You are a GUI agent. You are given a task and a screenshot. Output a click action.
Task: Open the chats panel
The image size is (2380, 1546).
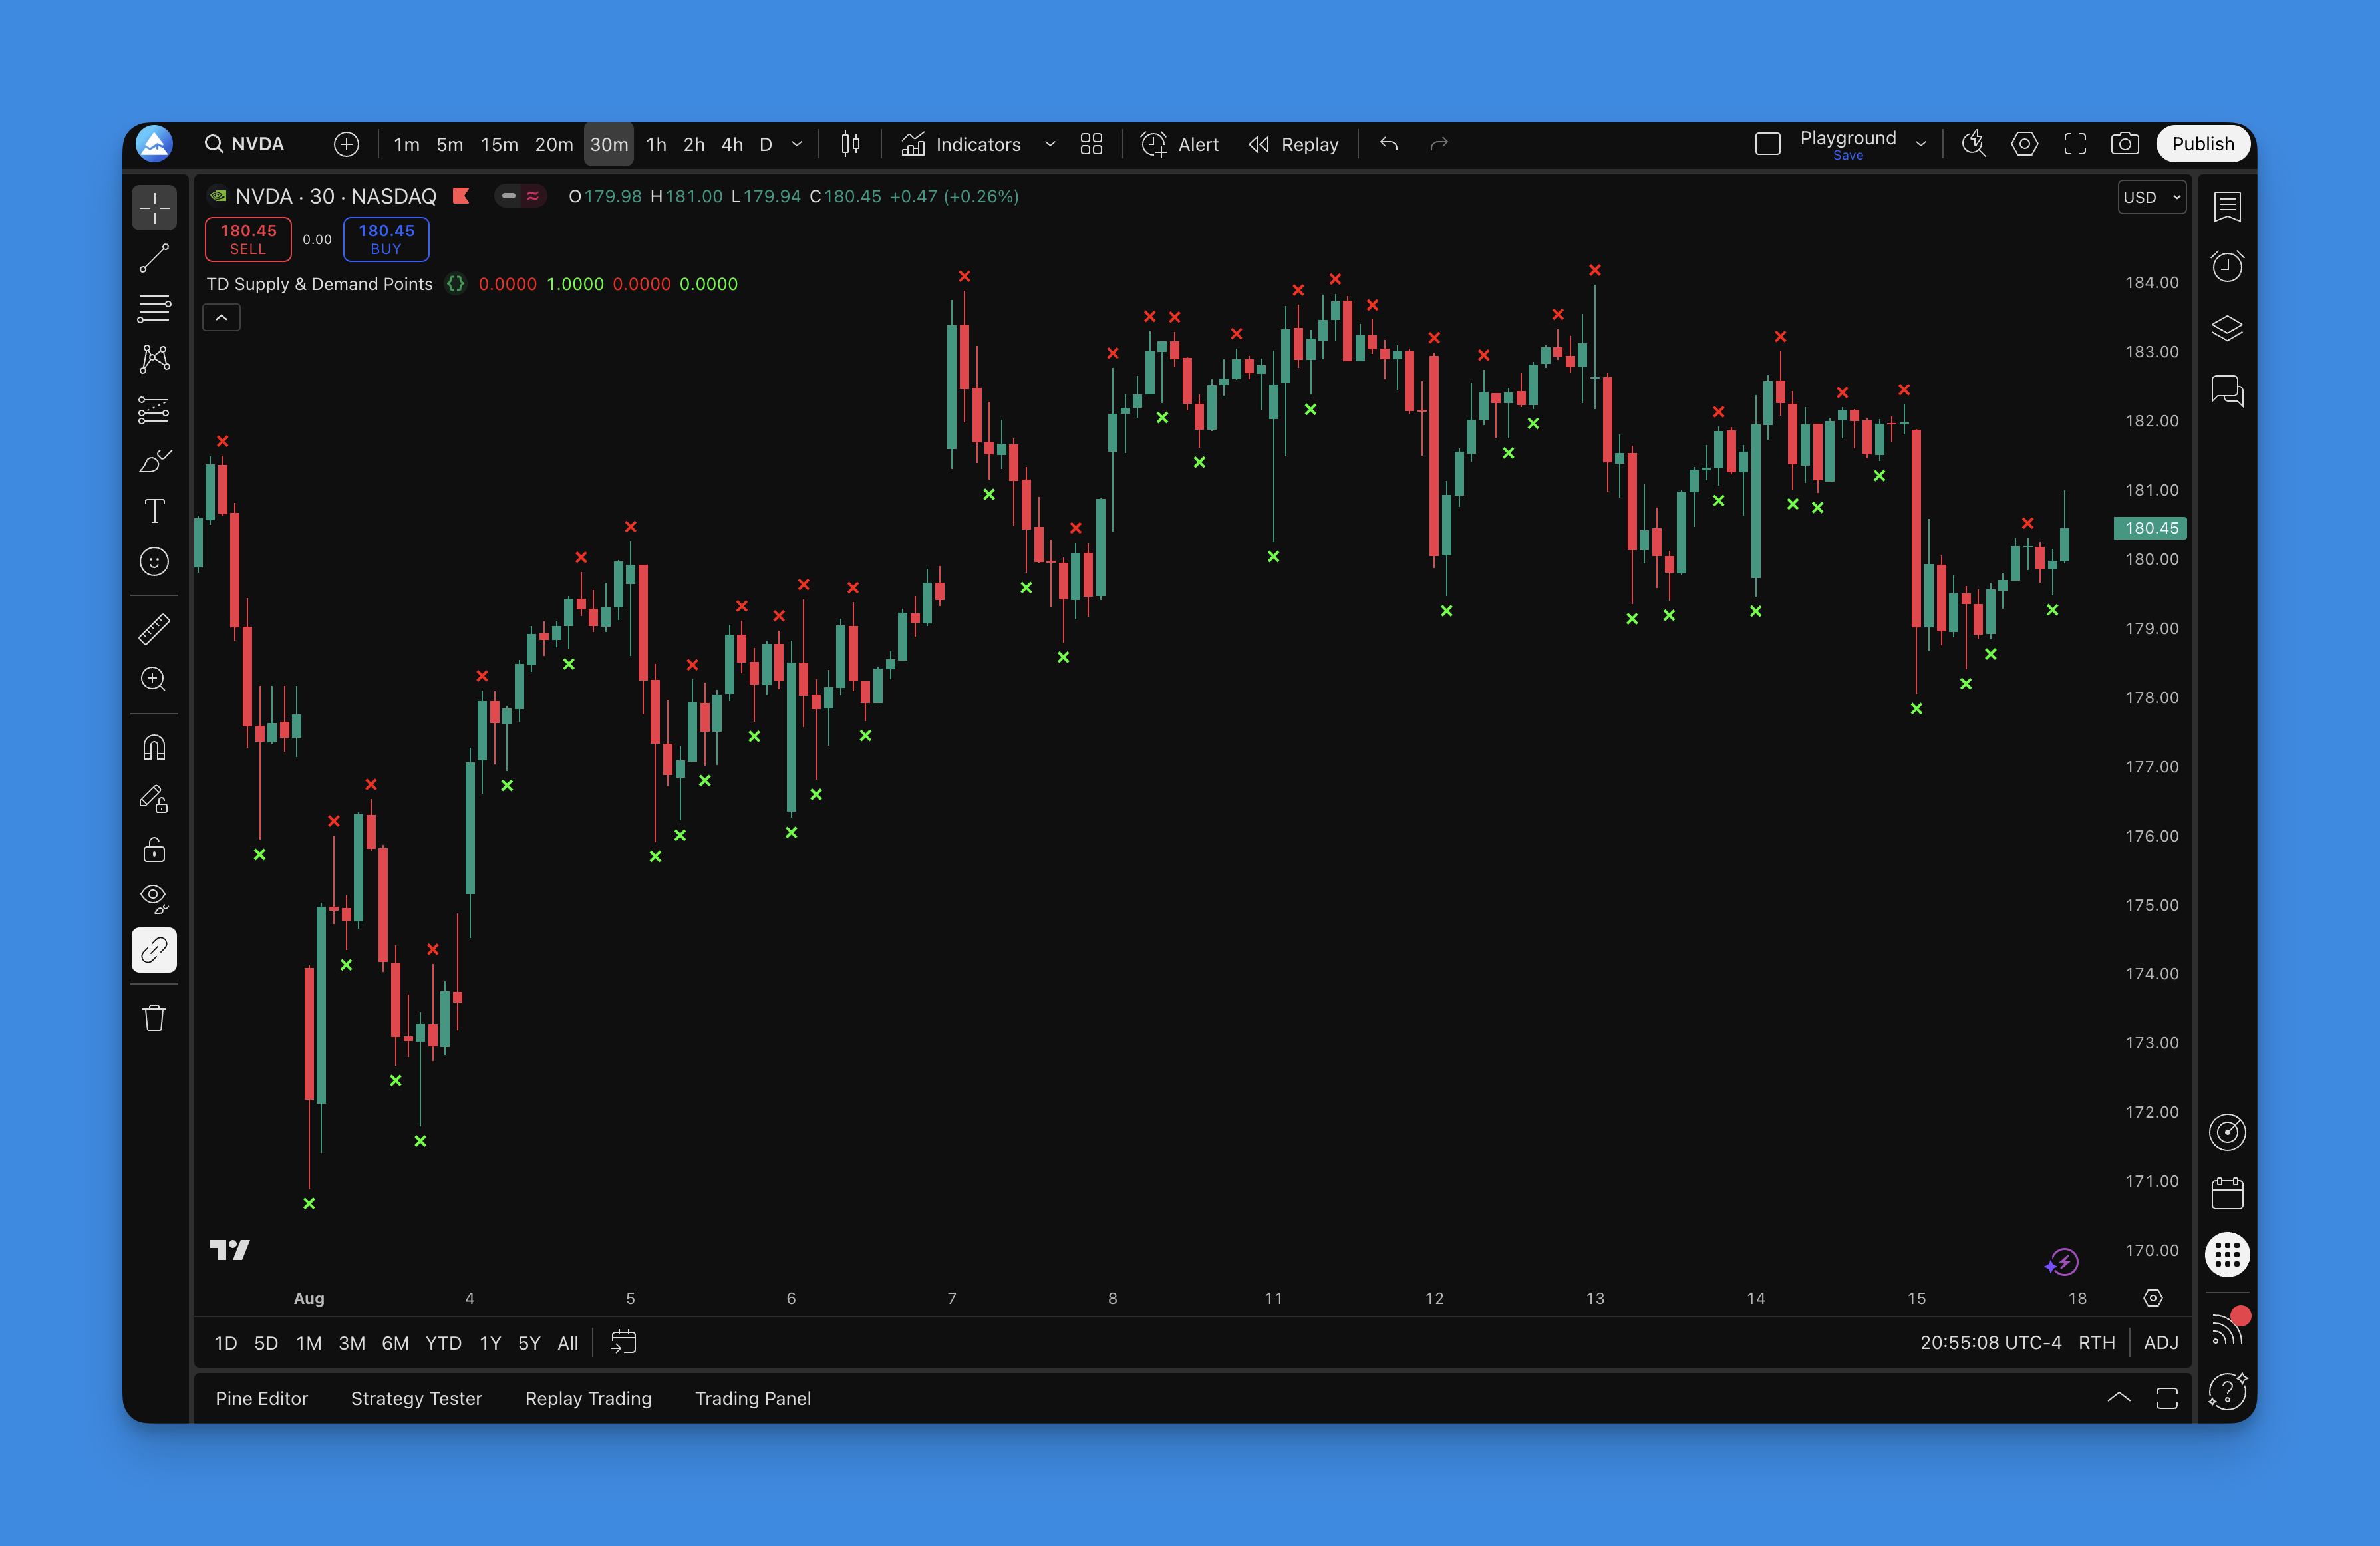(2227, 390)
